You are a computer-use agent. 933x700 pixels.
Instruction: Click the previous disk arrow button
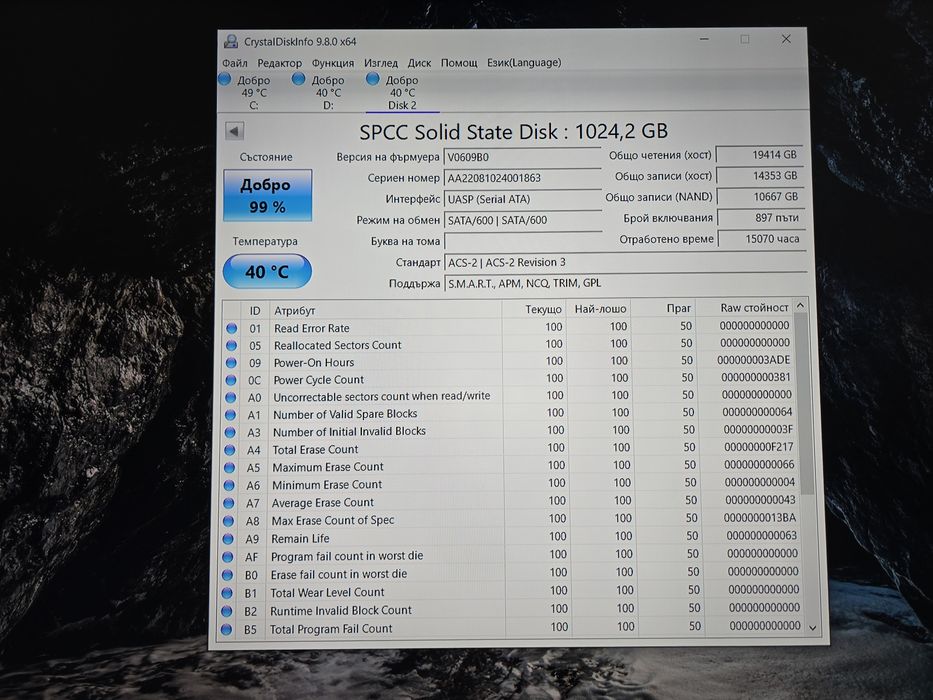point(234,131)
